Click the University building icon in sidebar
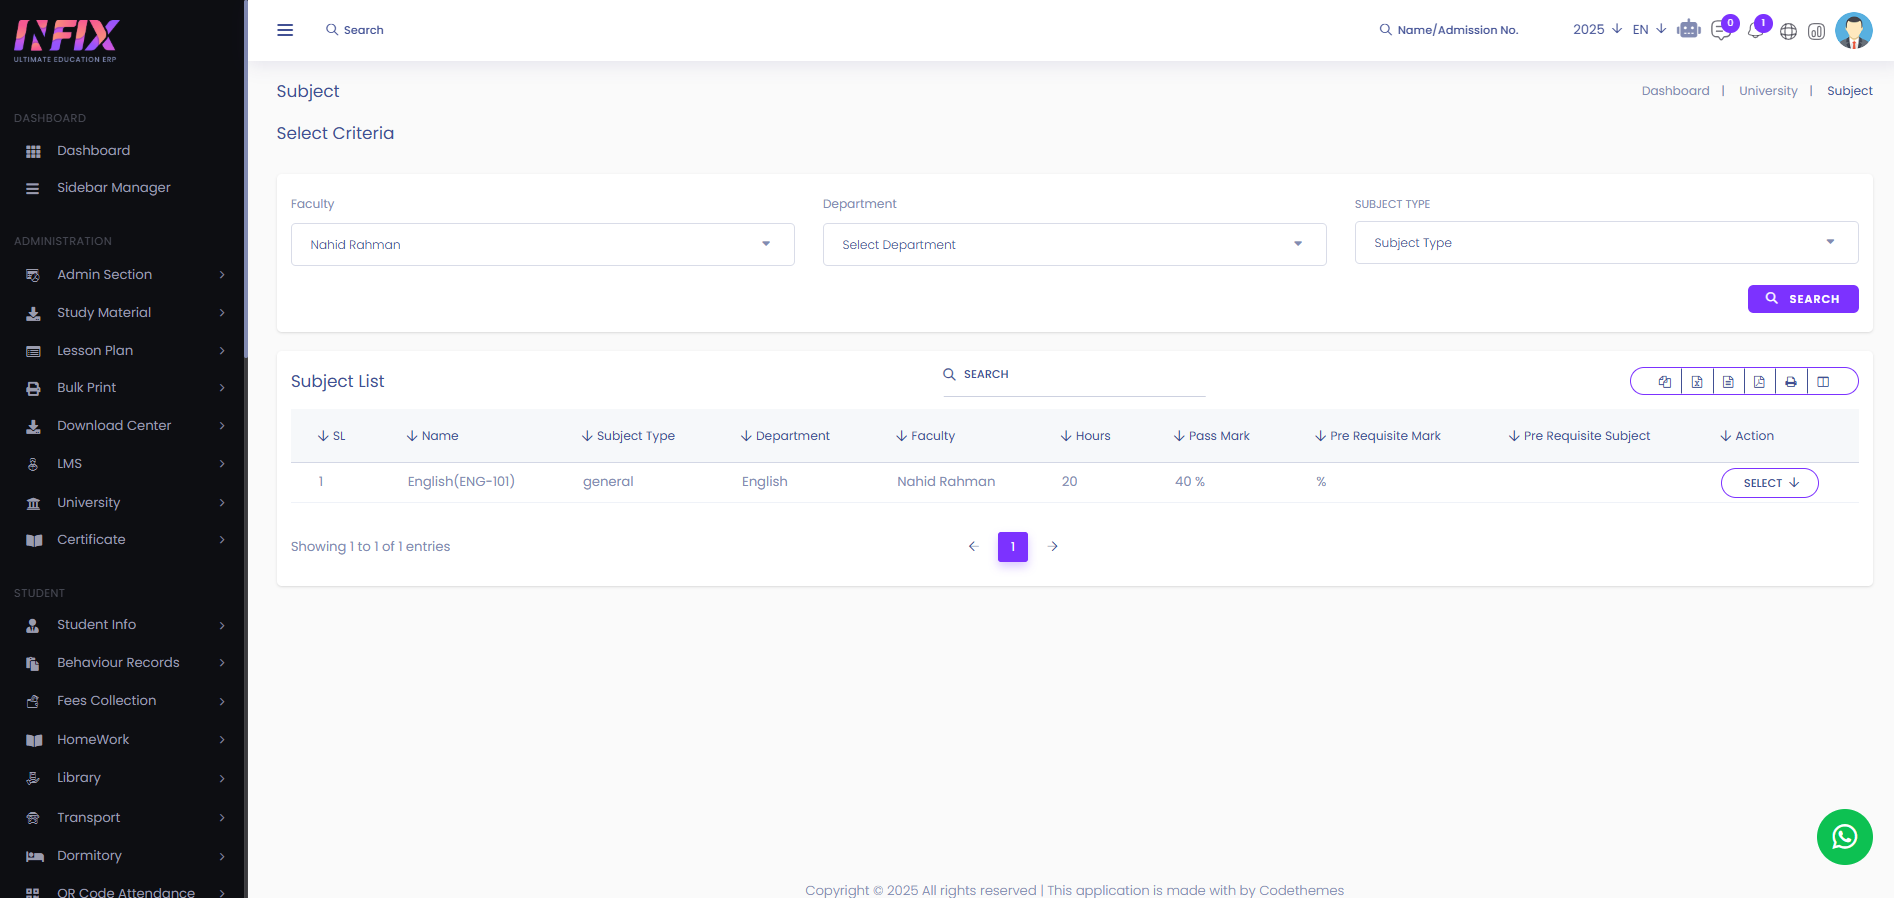The height and width of the screenshot is (898, 1894). 33,504
